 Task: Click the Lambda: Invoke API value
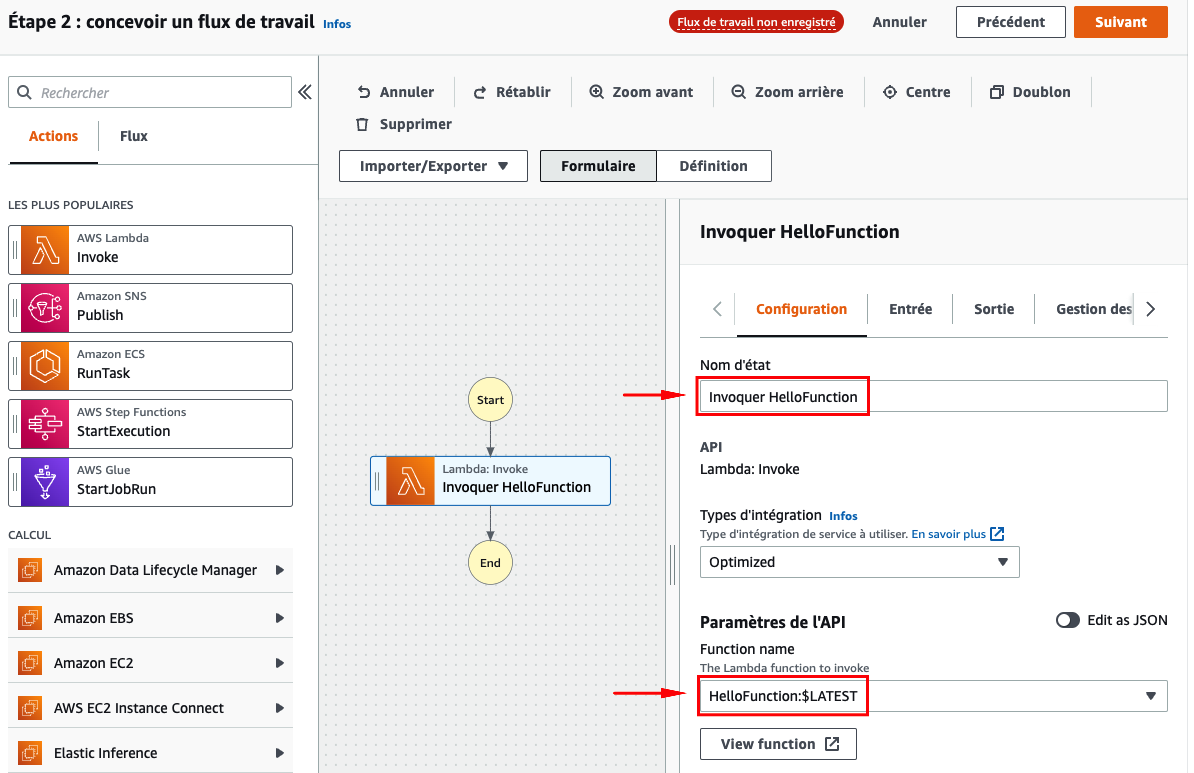(x=749, y=469)
